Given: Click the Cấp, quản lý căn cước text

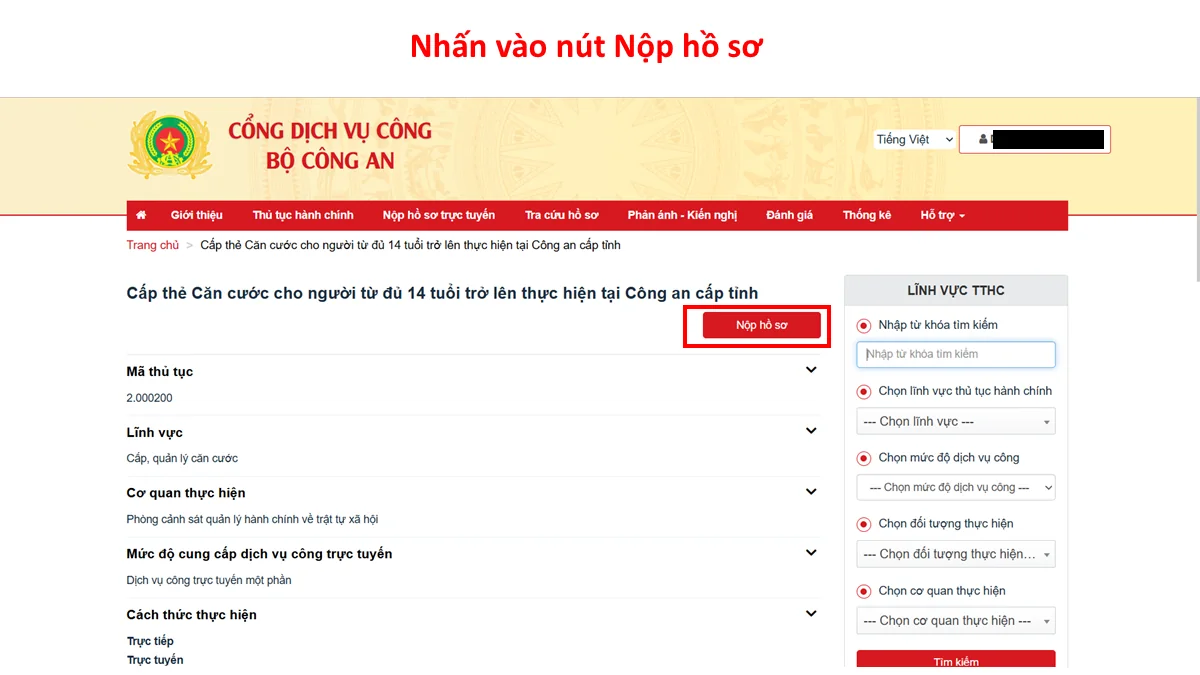Looking at the screenshot, I should tap(182, 459).
